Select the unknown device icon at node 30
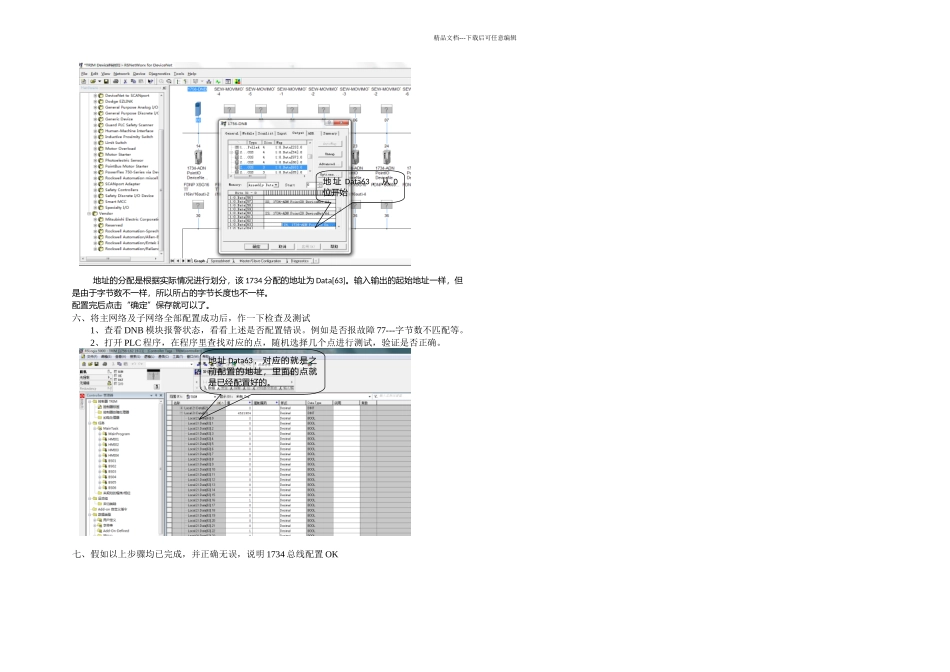The width and height of the screenshot is (950, 672). click(198, 205)
